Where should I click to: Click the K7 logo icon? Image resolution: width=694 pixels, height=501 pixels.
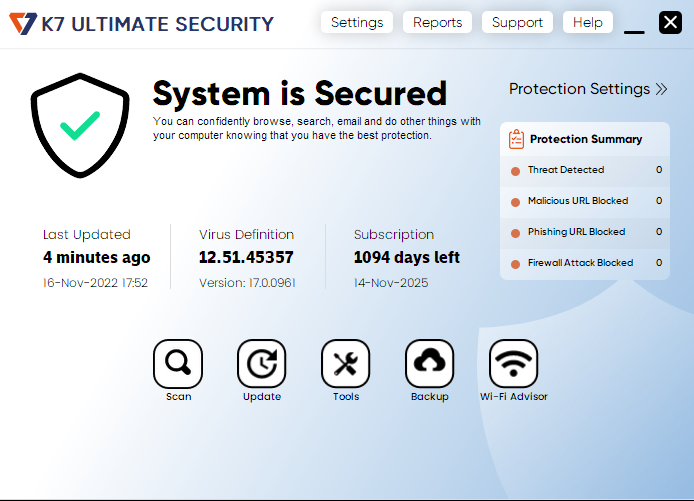(22, 23)
